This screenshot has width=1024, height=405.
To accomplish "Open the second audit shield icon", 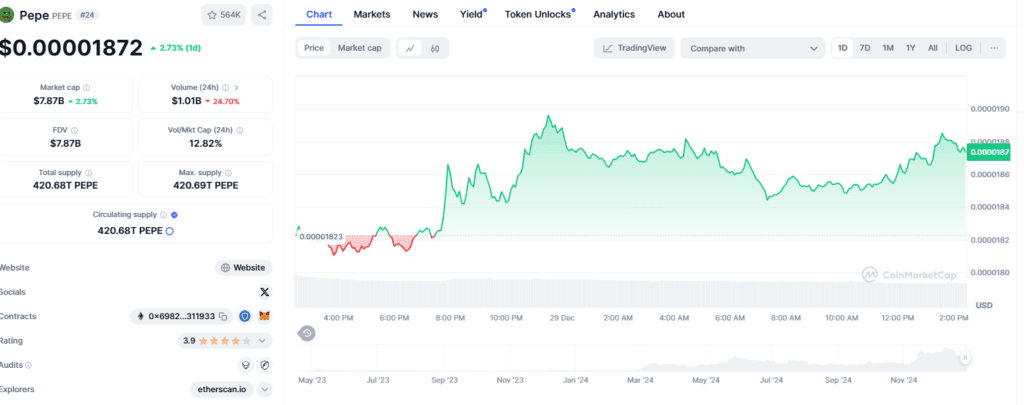I will click(x=264, y=365).
